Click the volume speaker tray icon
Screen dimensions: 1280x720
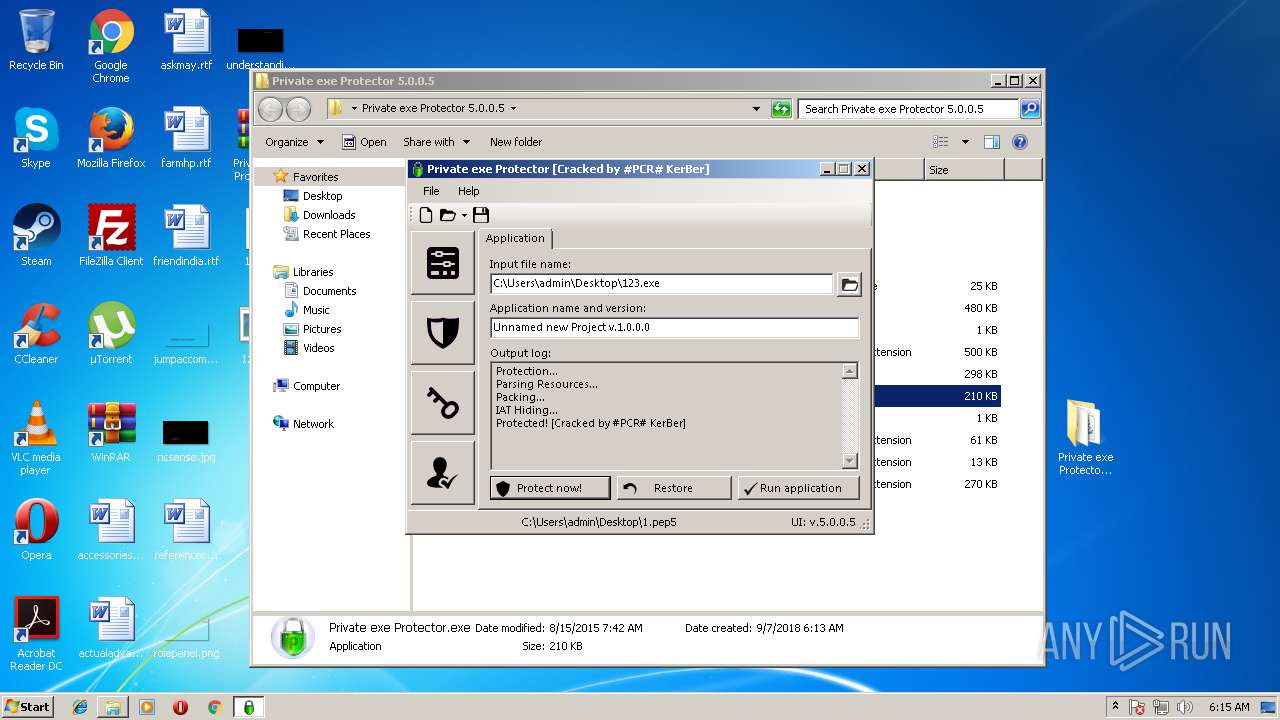coord(1184,707)
